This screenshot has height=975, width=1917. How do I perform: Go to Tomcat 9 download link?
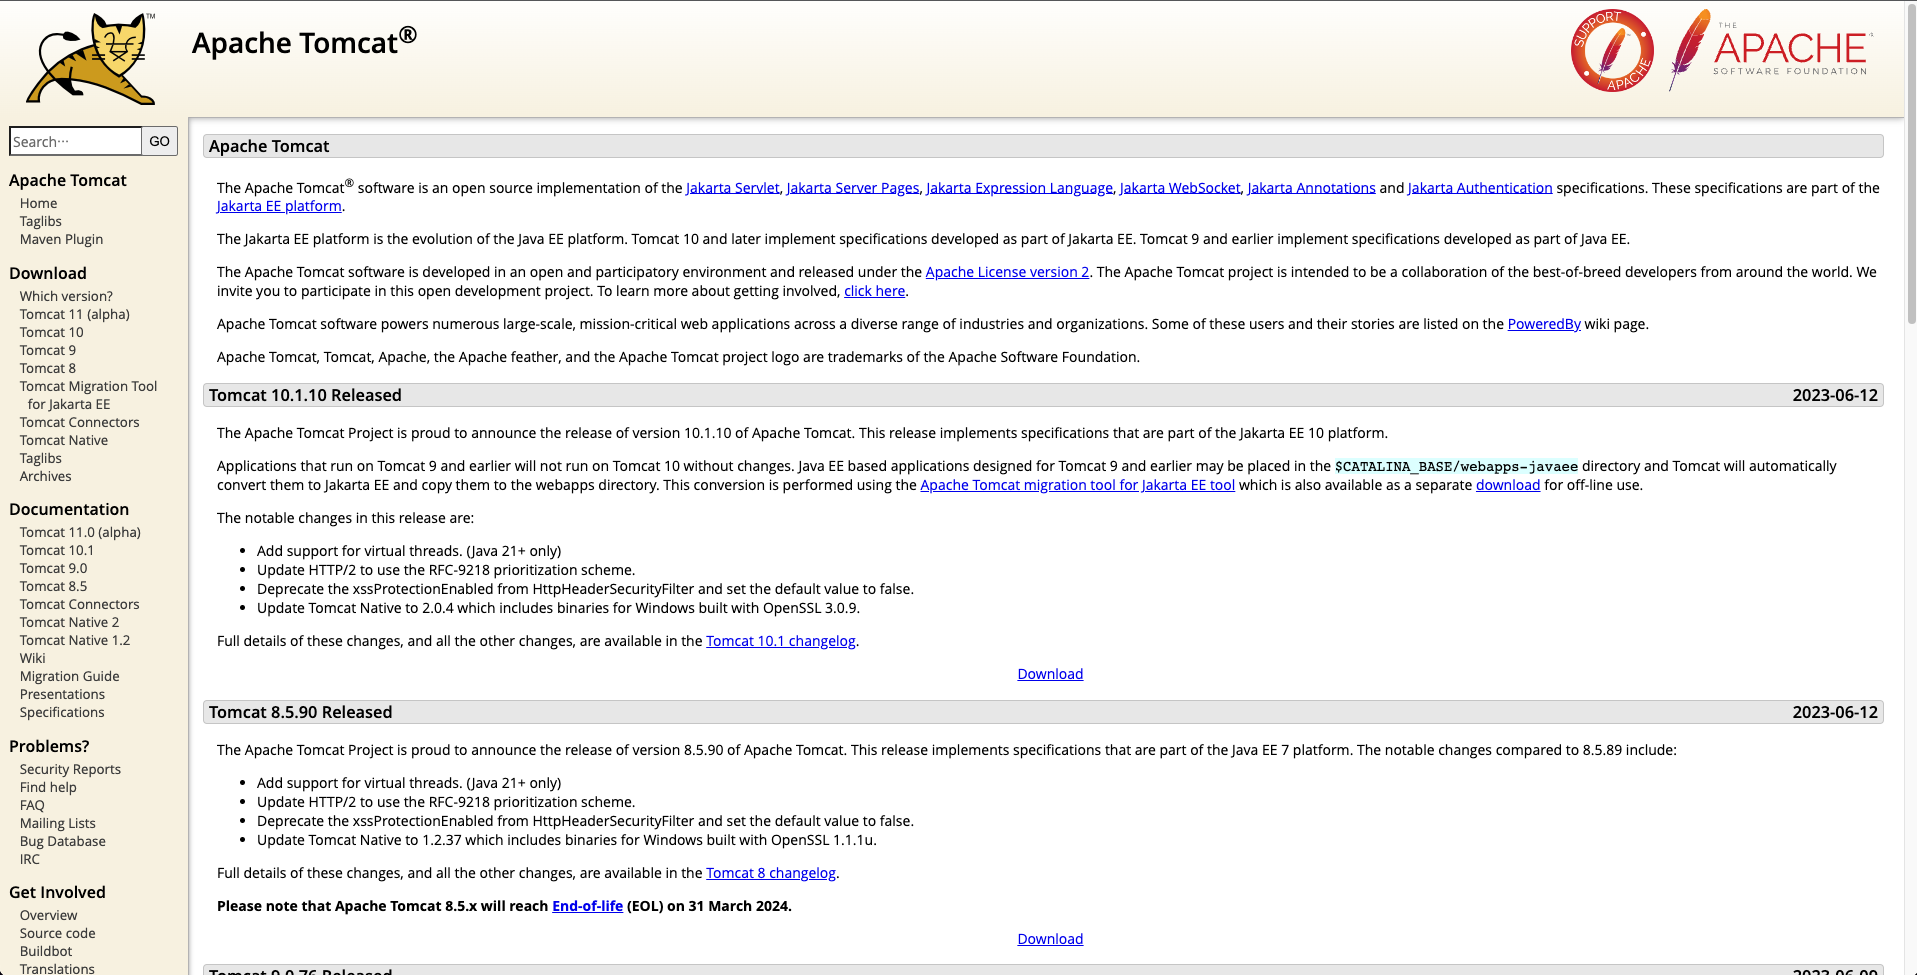pos(48,350)
